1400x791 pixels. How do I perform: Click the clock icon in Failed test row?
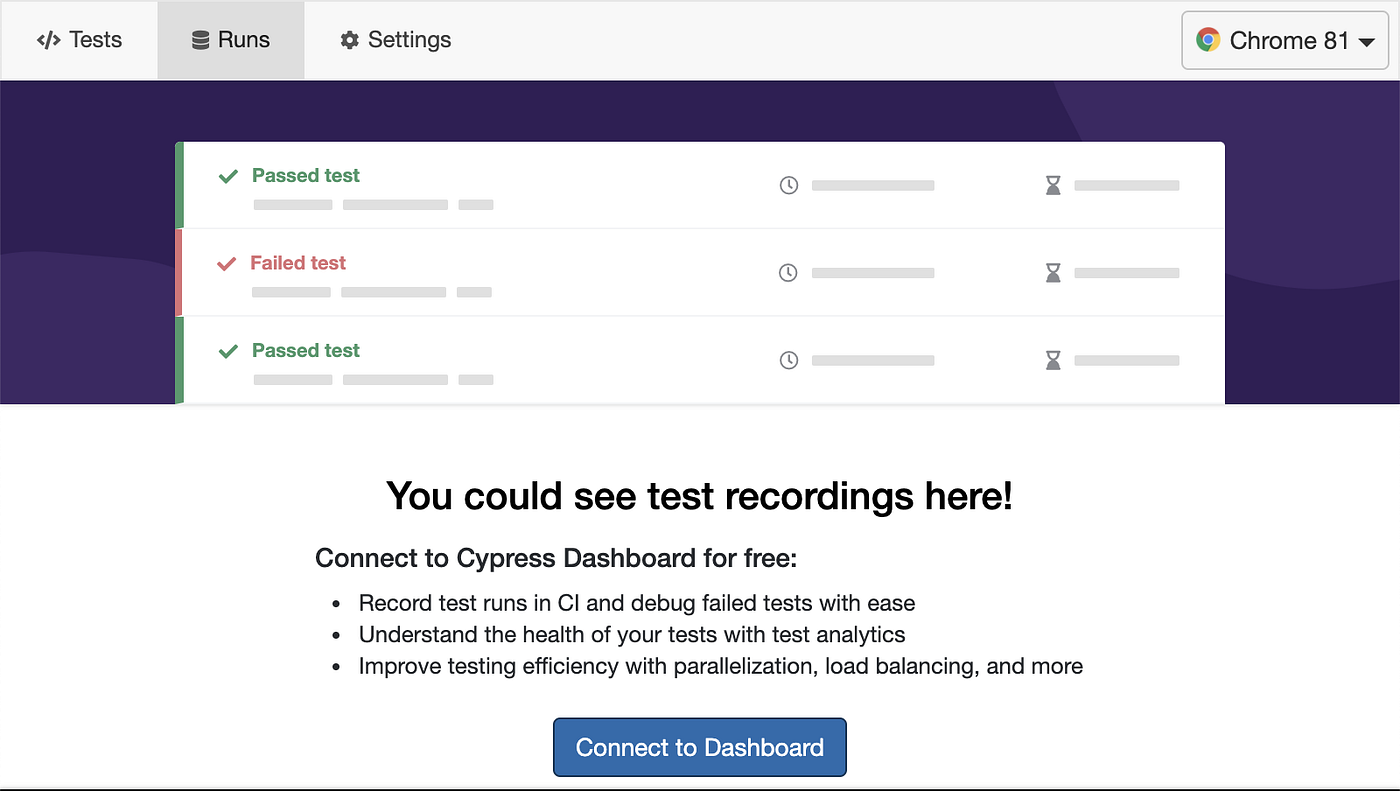click(788, 273)
